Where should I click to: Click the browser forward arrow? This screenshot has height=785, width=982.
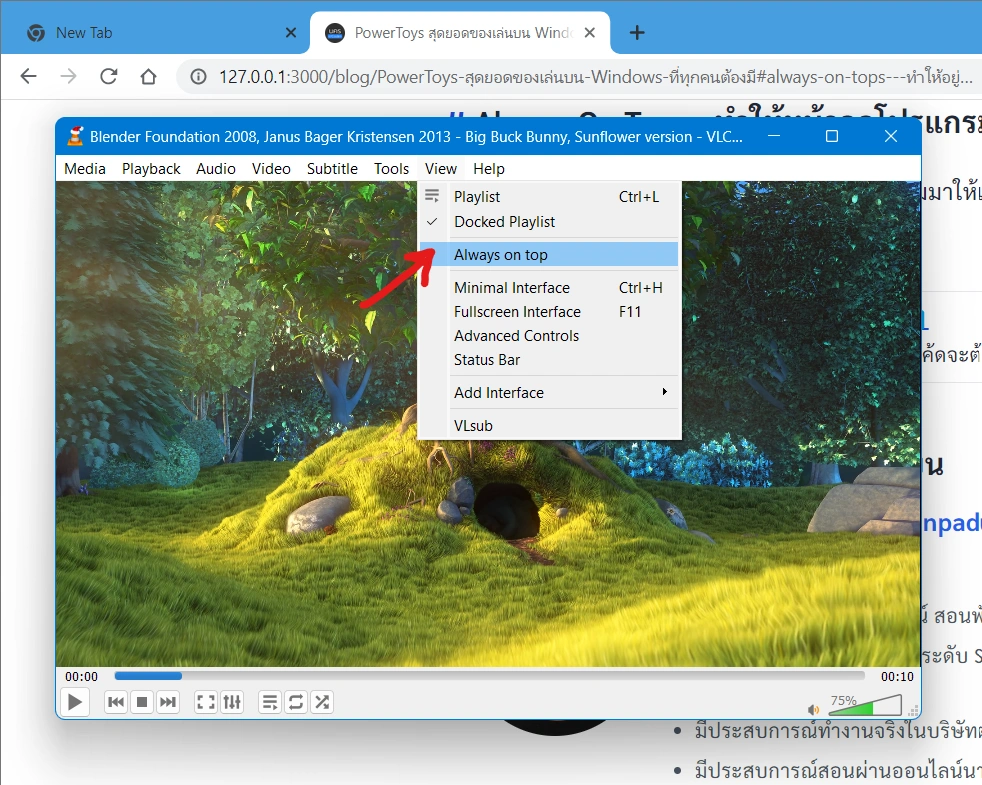pos(68,76)
